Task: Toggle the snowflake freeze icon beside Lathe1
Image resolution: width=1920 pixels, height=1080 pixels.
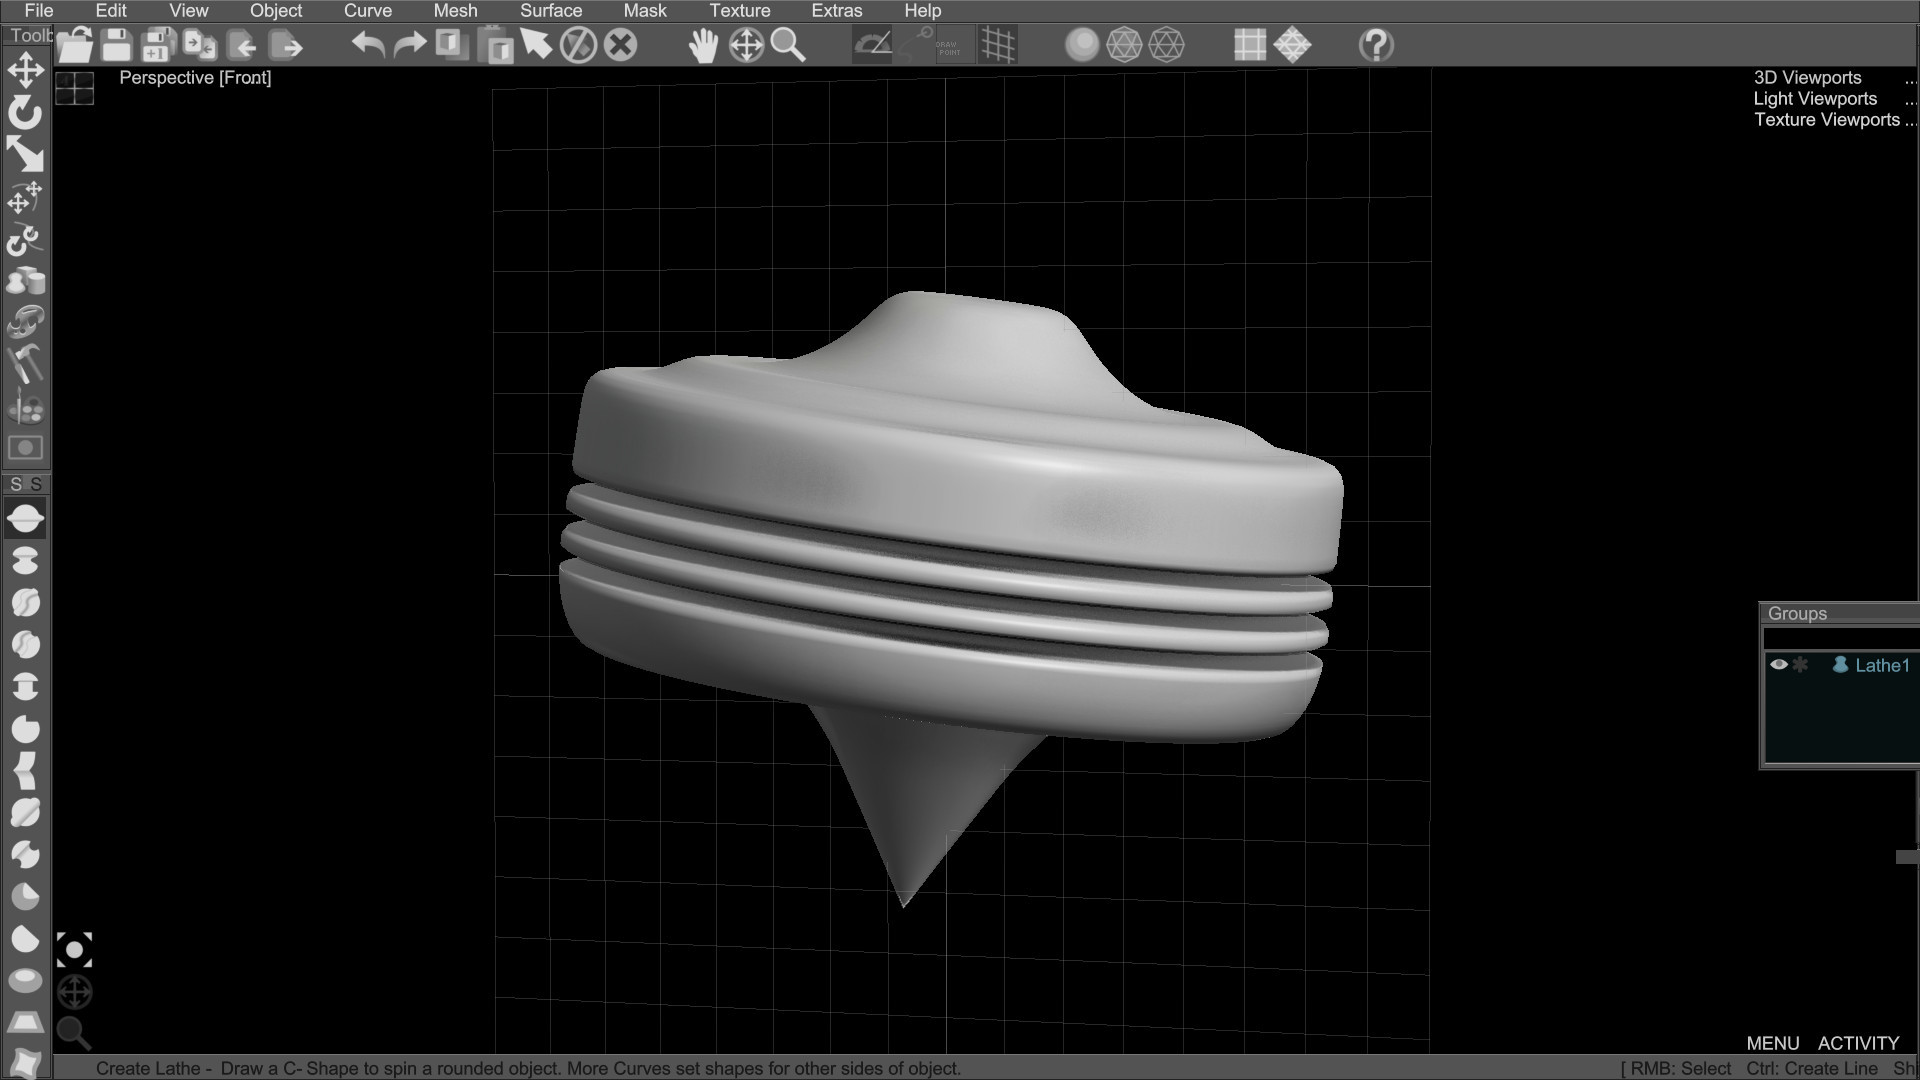Action: [x=1802, y=664]
